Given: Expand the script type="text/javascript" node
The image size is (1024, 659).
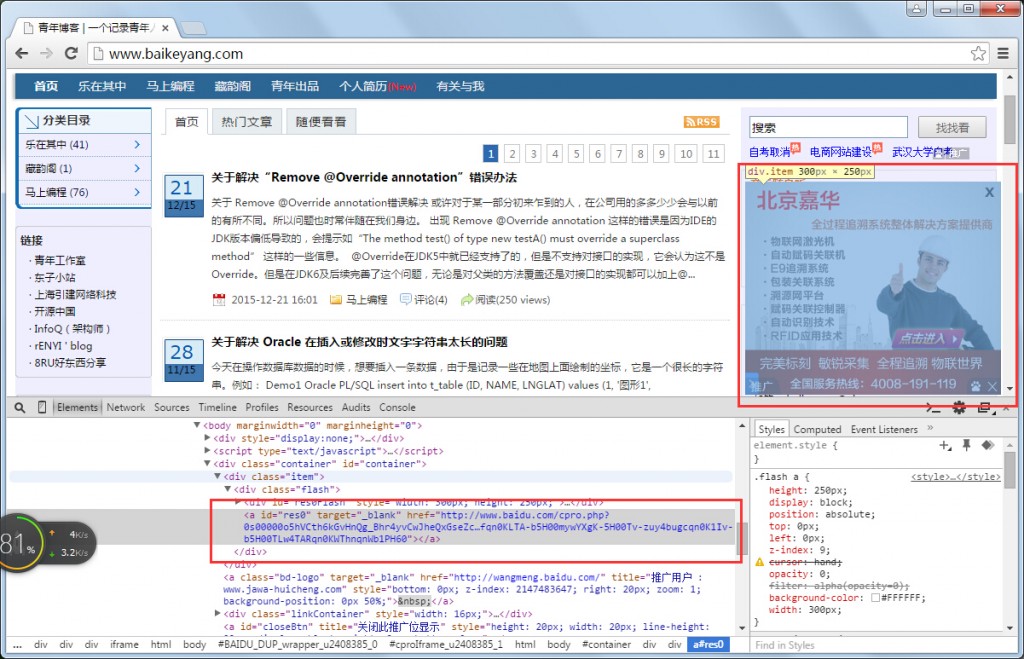Looking at the screenshot, I should coord(207,451).
